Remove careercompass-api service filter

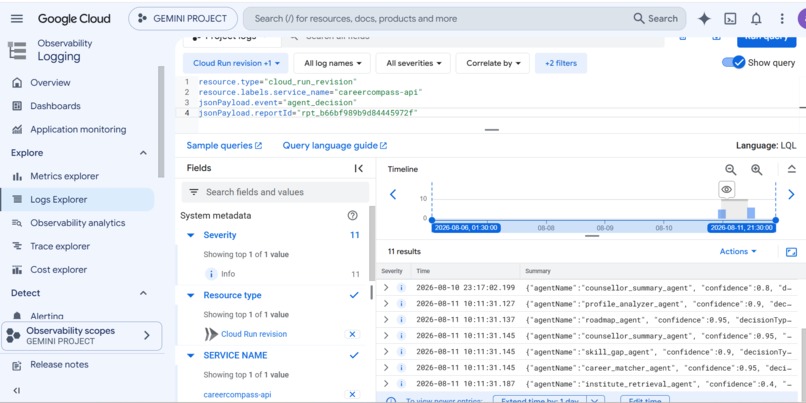tap(352, 394)
